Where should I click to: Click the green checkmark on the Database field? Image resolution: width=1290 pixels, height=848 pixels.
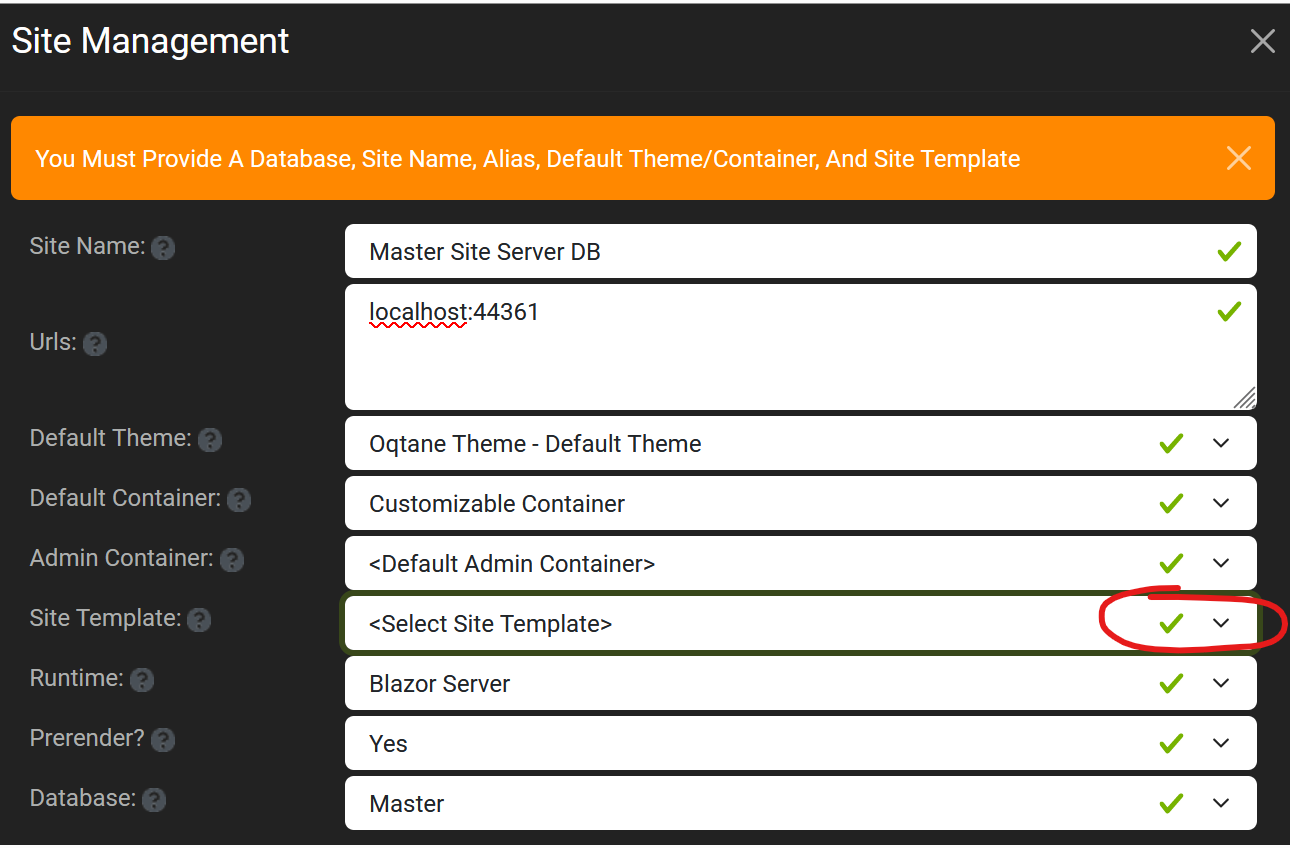[1171, 803]
